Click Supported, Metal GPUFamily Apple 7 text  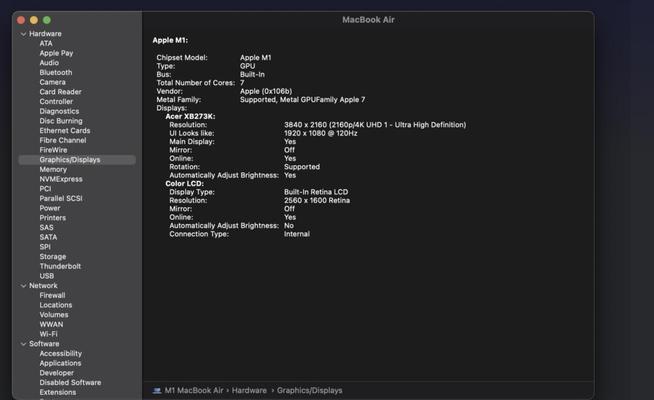(x=302, y=100)
